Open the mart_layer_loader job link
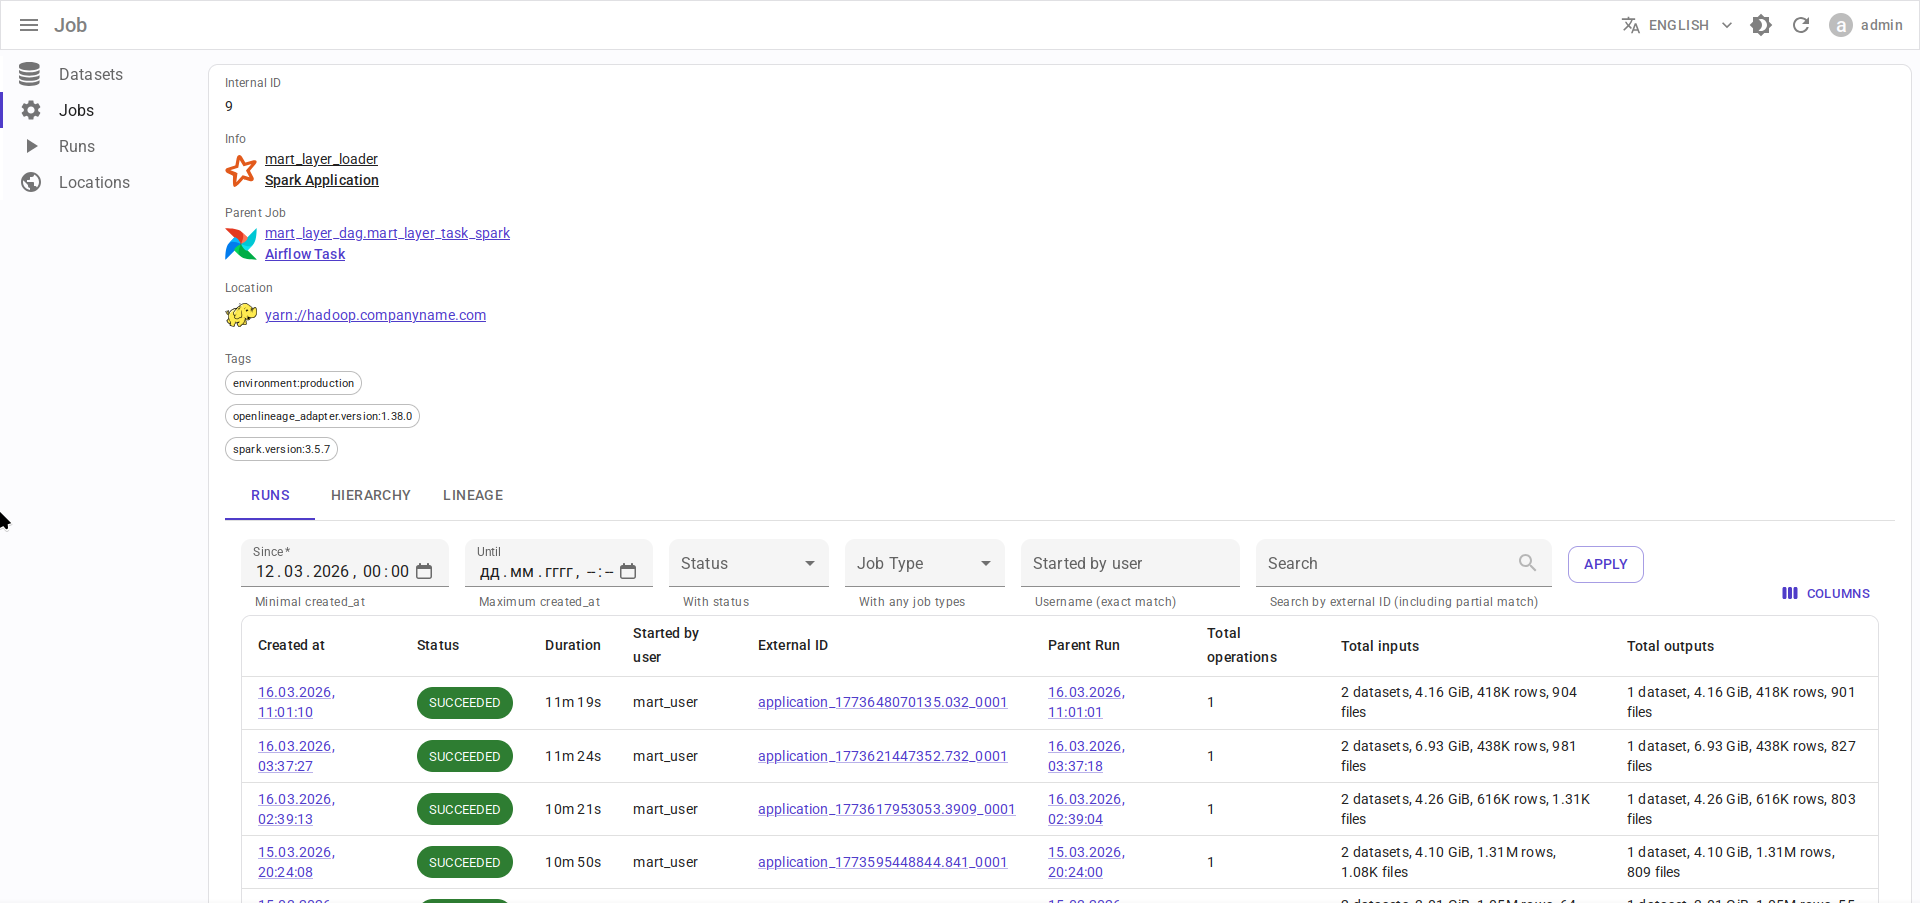The width and height of the screenshot is (1920, 903). click(321, 159)
